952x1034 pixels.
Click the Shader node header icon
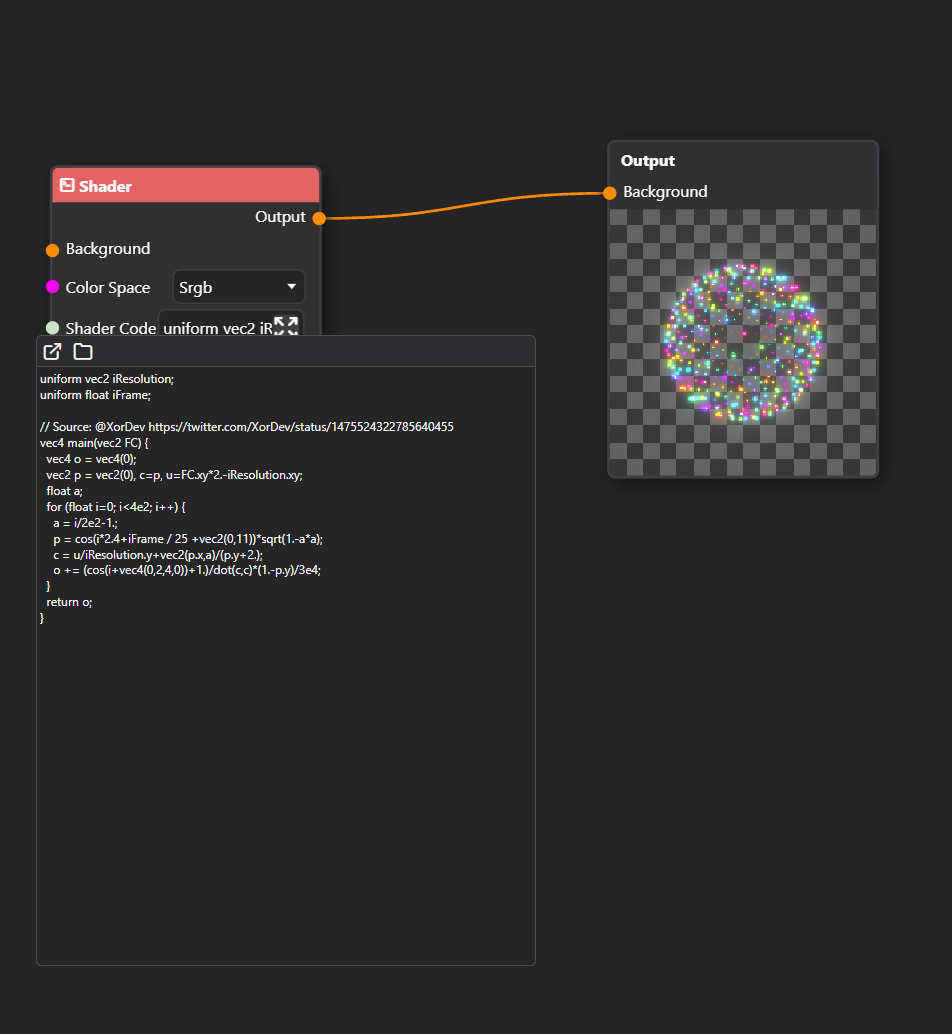[x=66, y=185]
